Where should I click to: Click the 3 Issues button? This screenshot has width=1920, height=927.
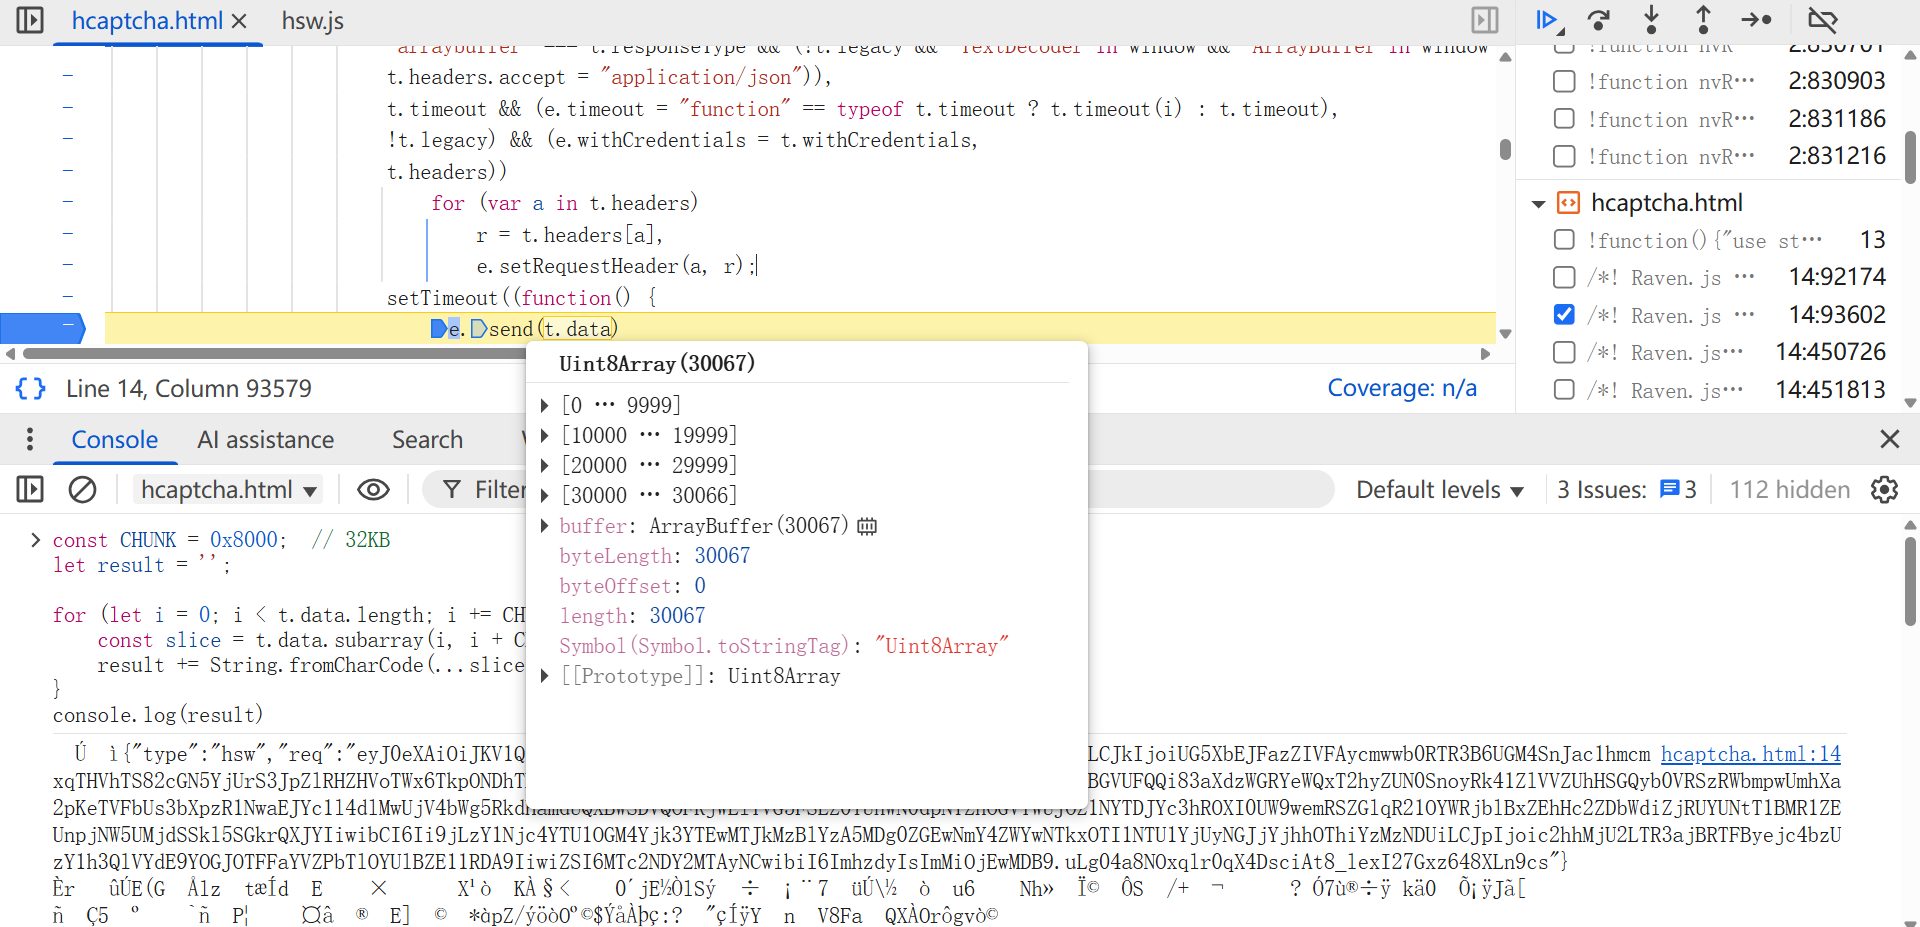[1626, 489]
